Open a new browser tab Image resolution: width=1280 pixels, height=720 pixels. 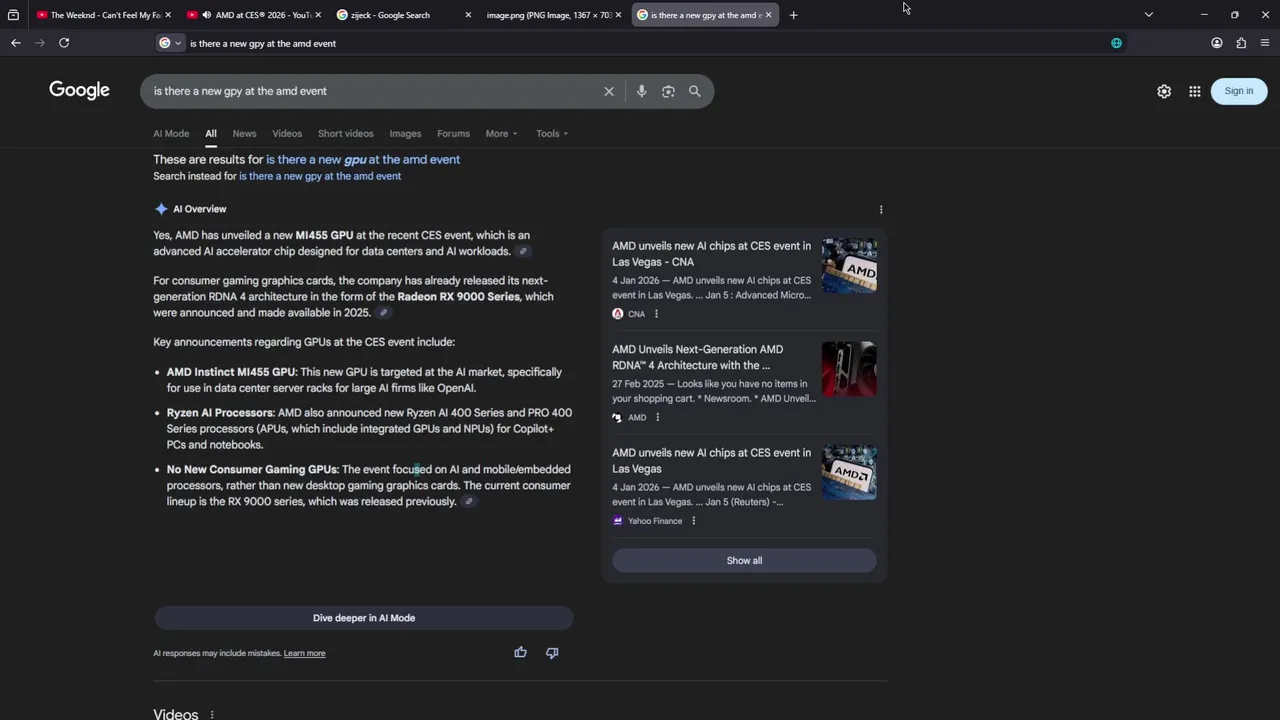793,15
